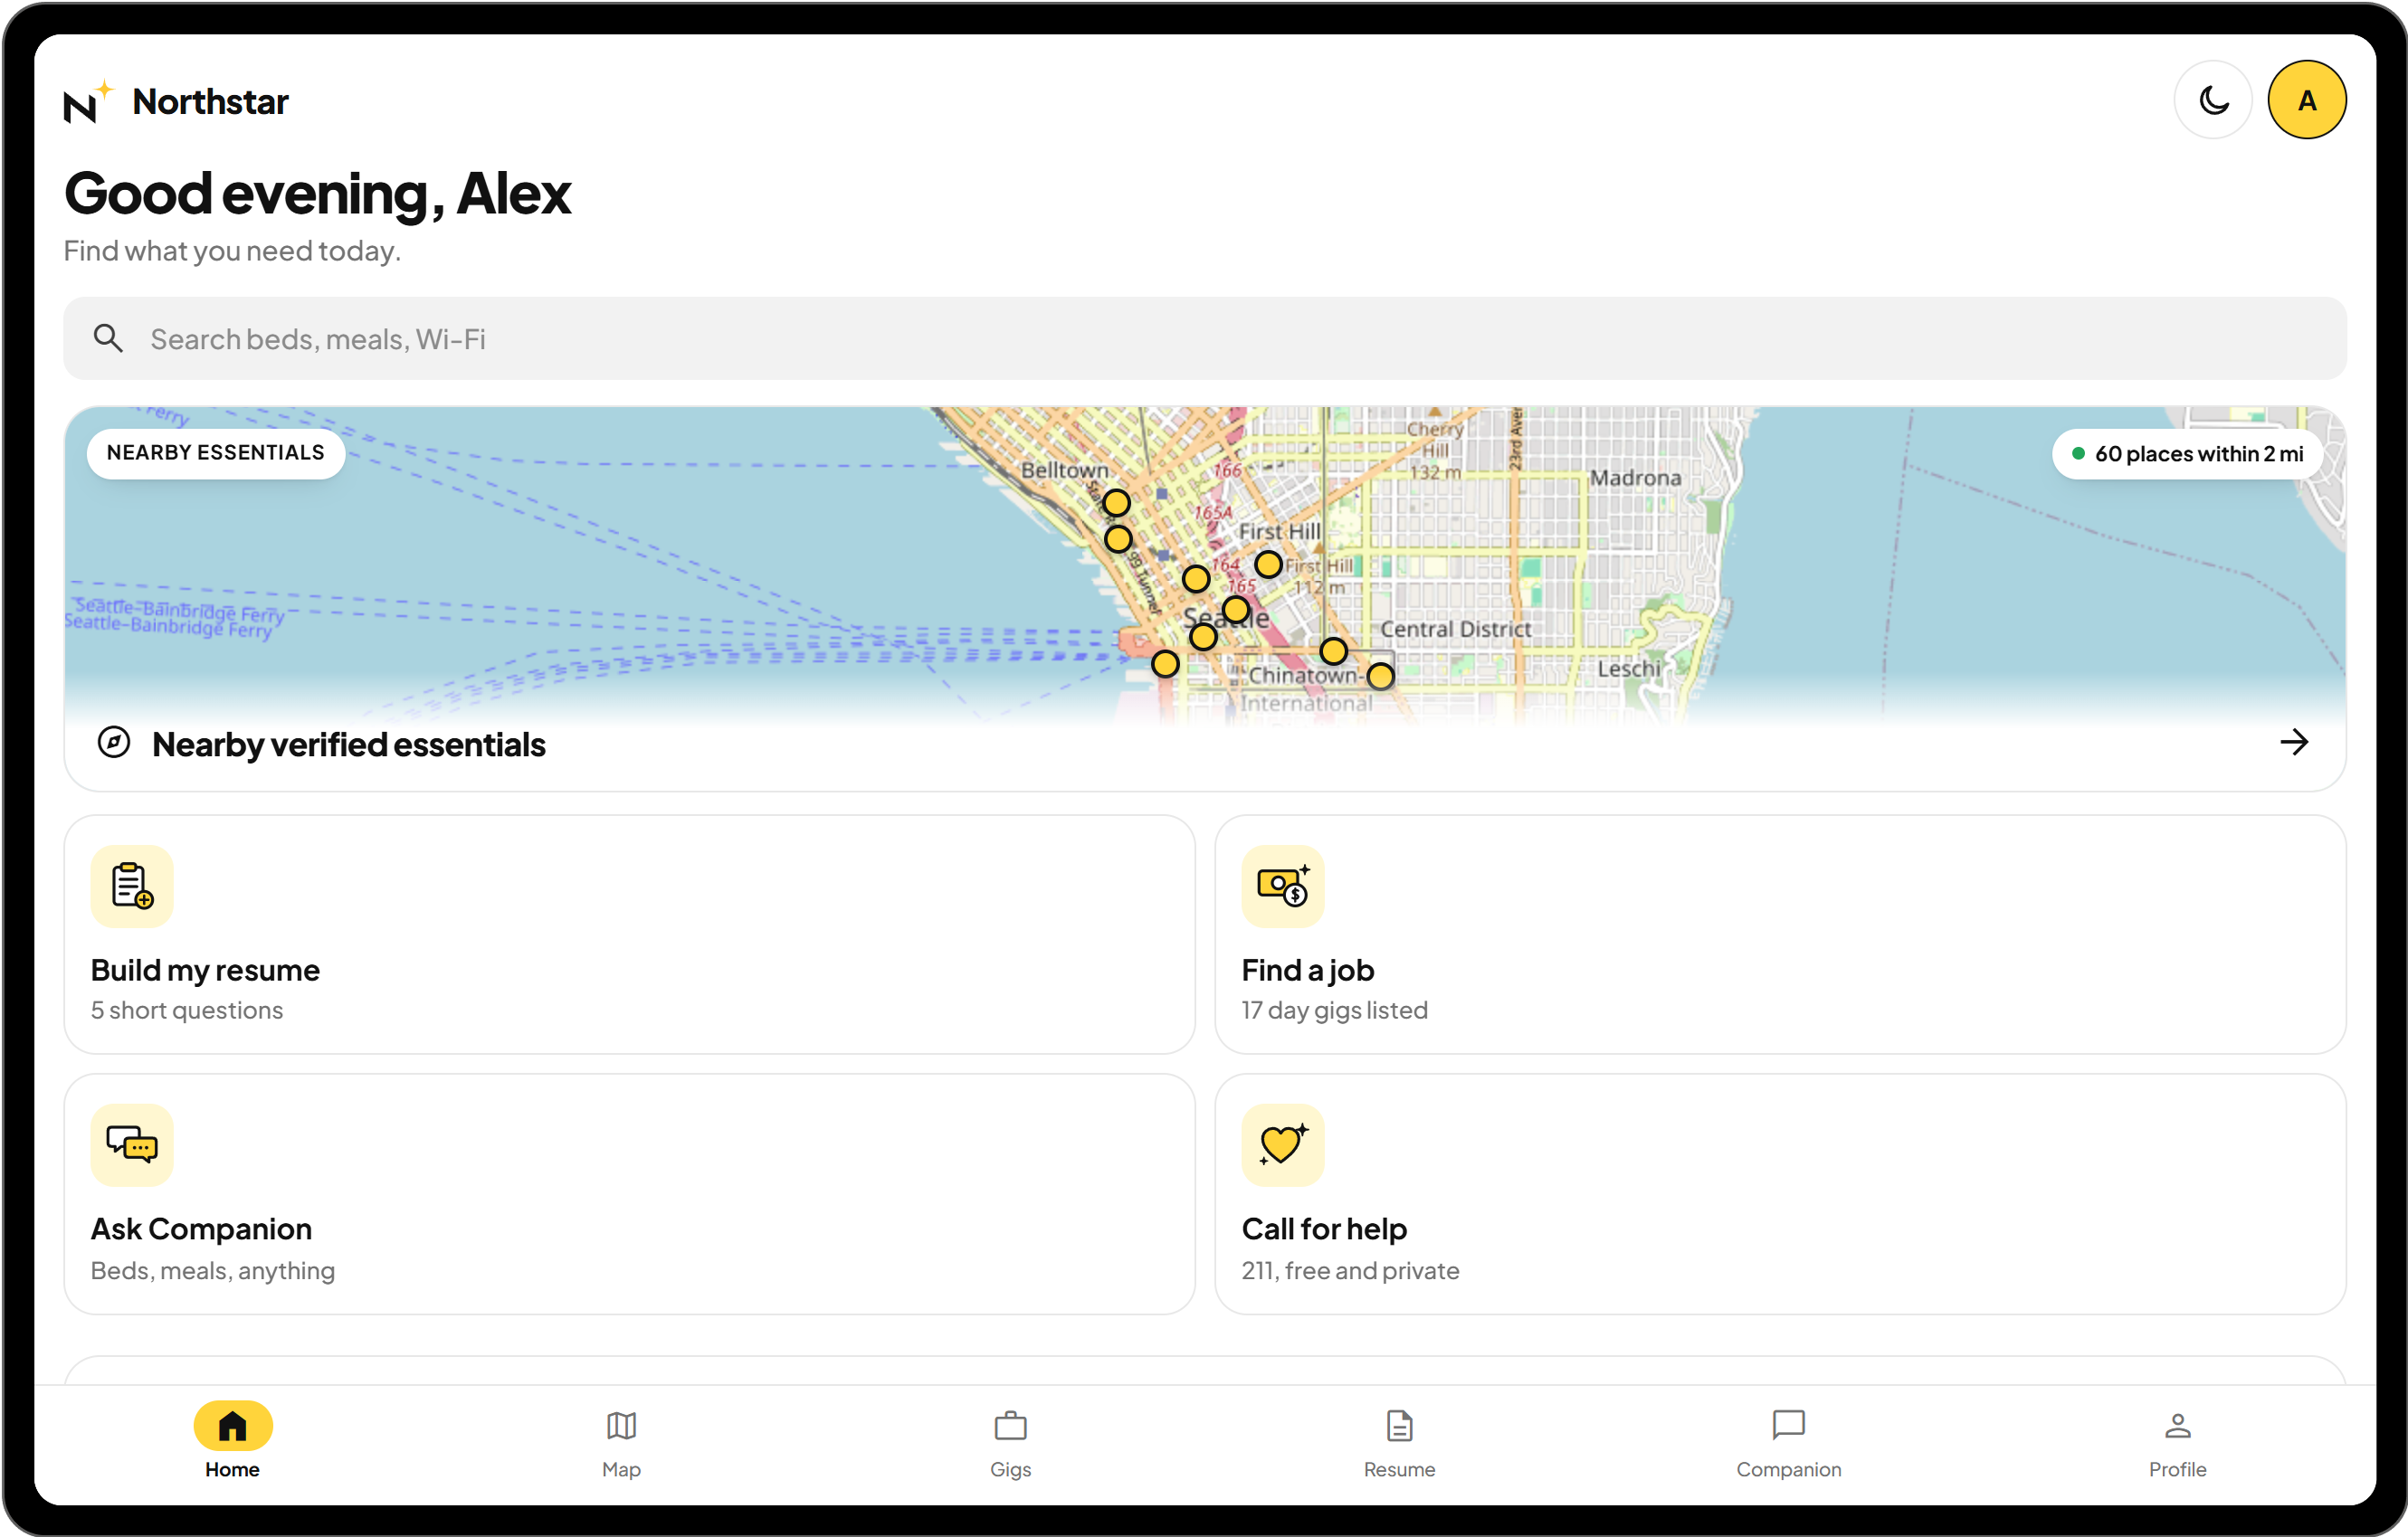Click the Ask Companion chat bubbles icon
The height and width of the screenshot is (1537, 2408).
(132, 1145)
